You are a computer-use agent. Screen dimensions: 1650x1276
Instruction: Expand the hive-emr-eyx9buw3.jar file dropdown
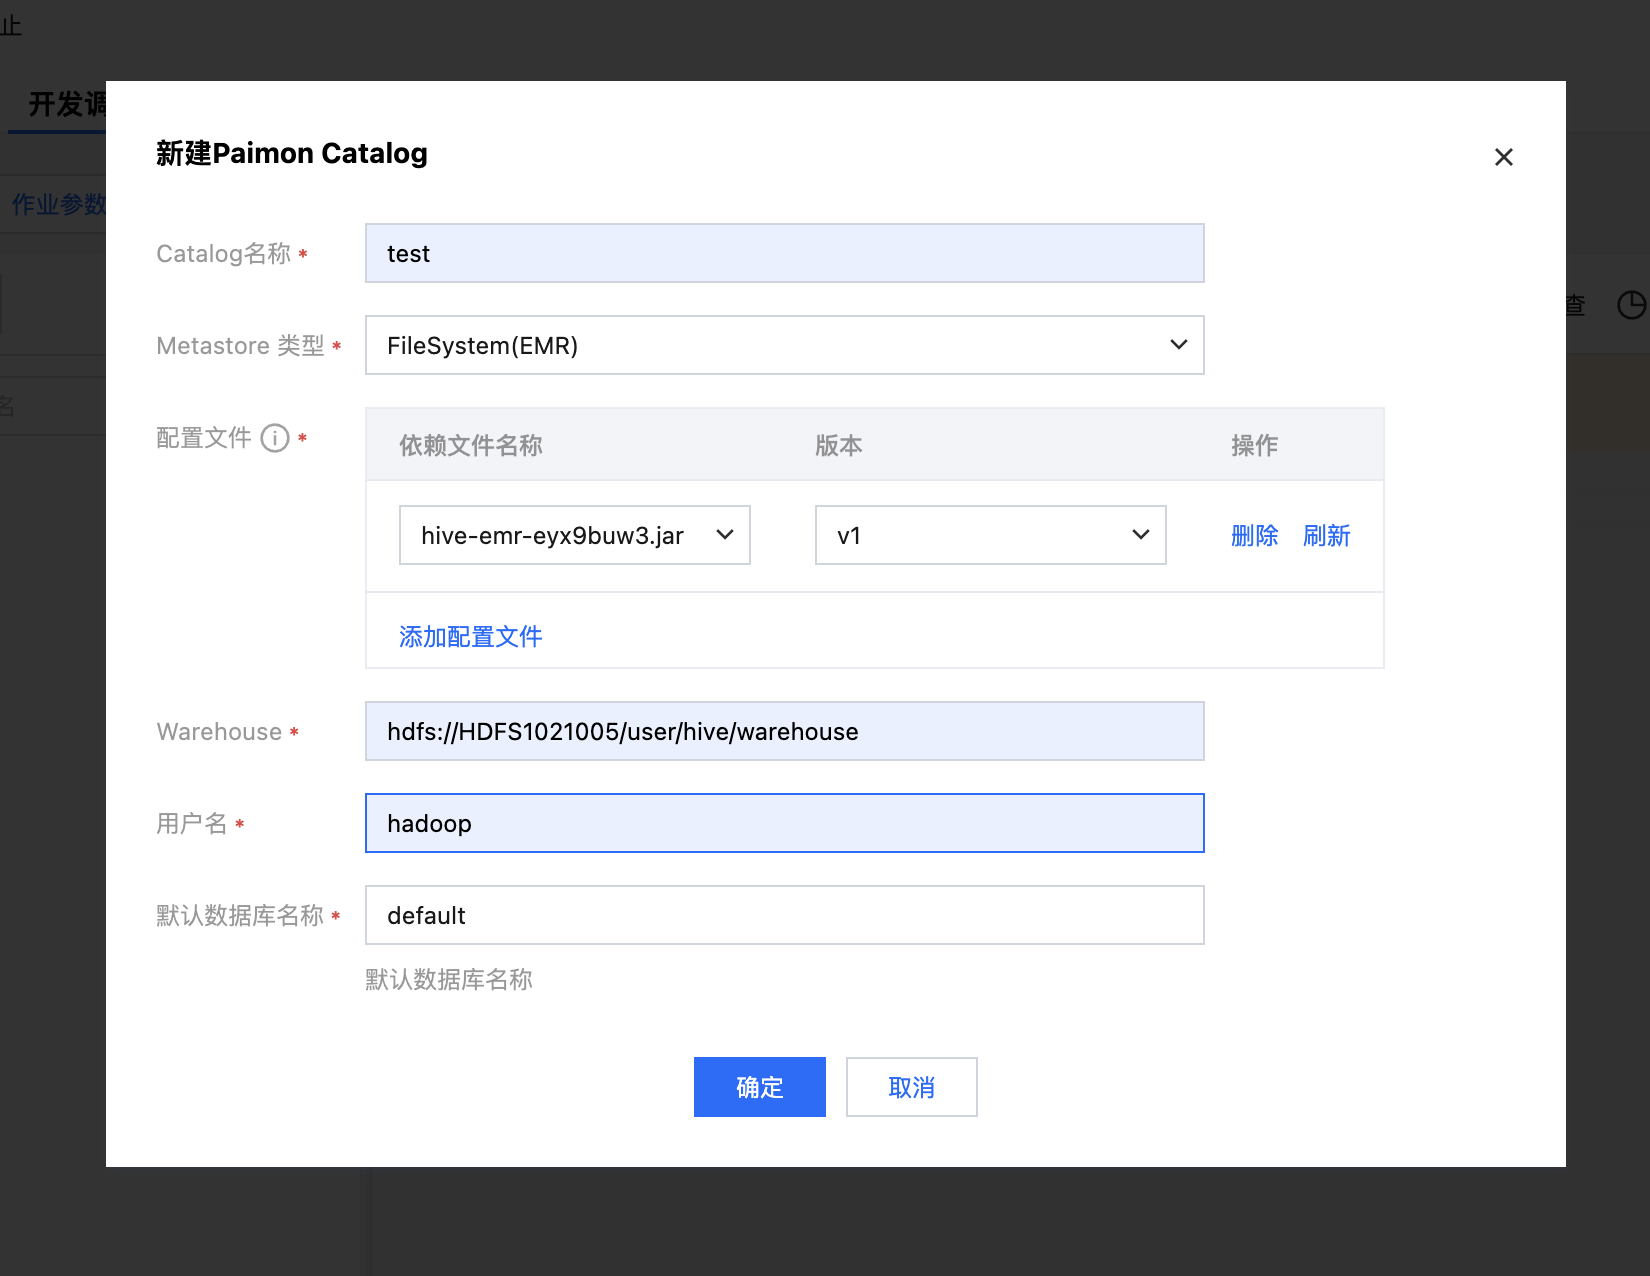[x=574, y=535]
